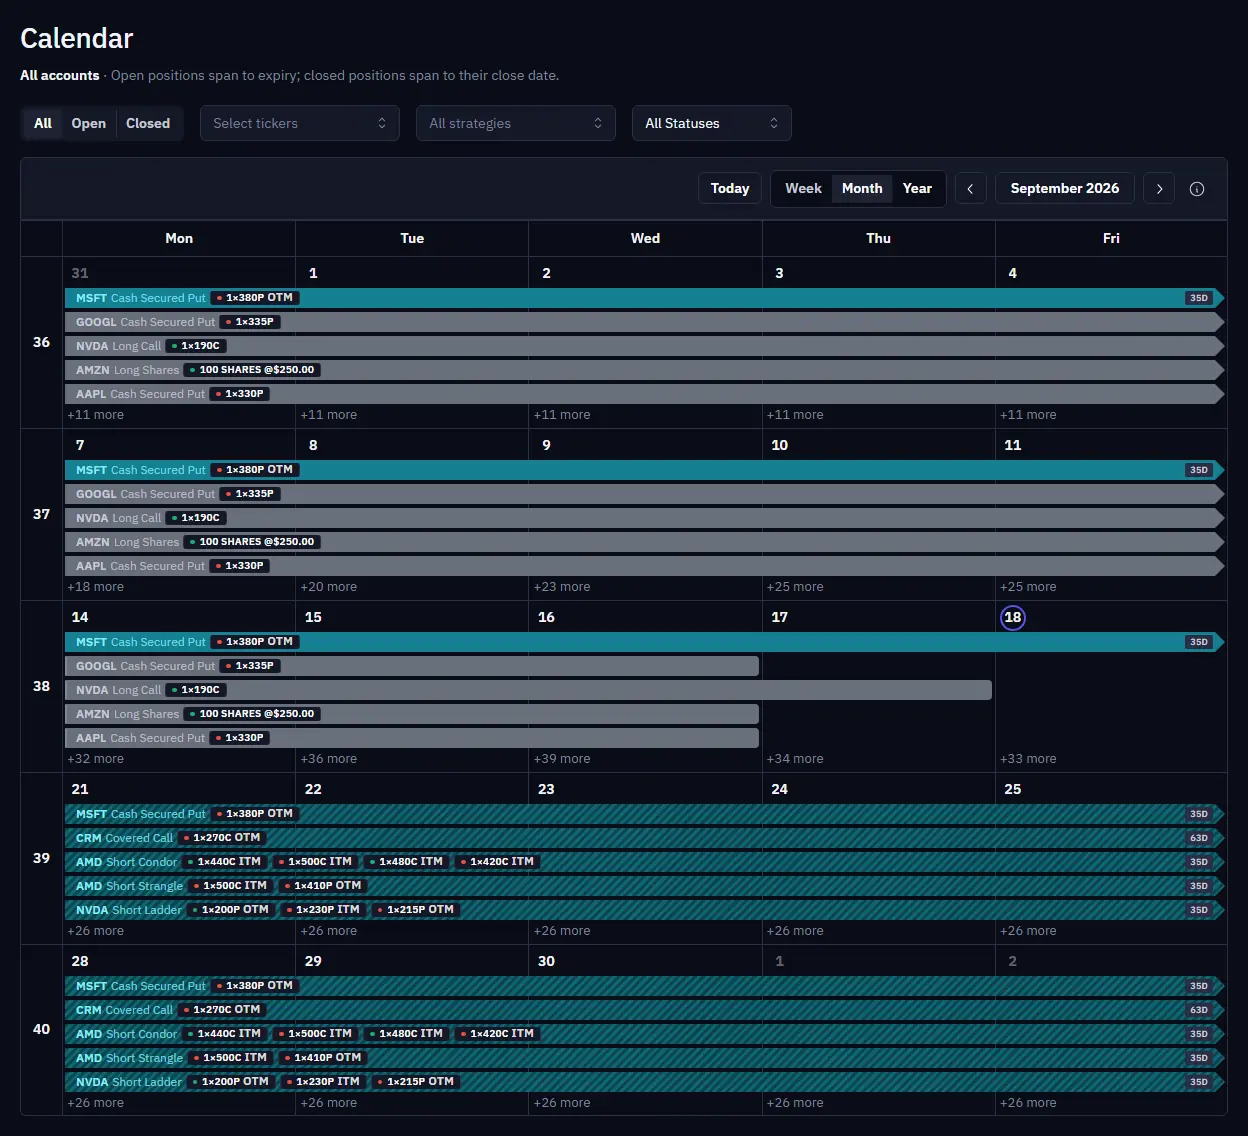Open AMD Short Strangle in week 39
The width and height of the screenshot is (1248, 1136).
pyautogui.click(x=645, y=886)
